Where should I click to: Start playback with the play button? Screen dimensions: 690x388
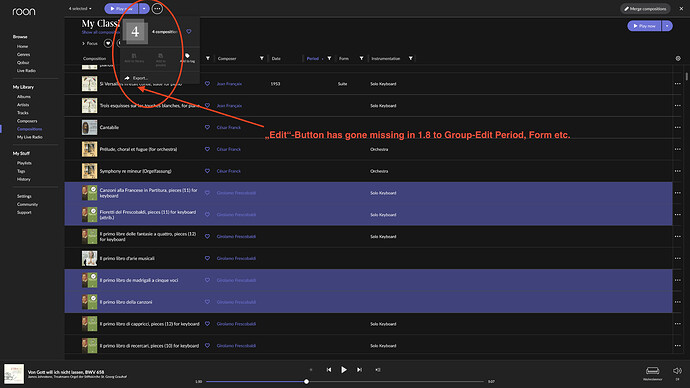coord(344,370)
